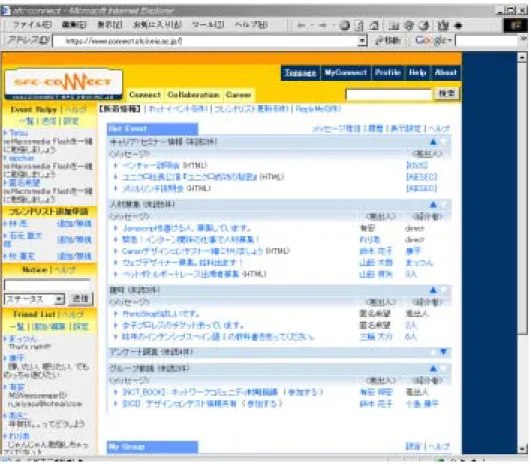The image size is (531, 464).
Task: Click 送信 button in Notice panel
Action: click(x=80, y=299)
